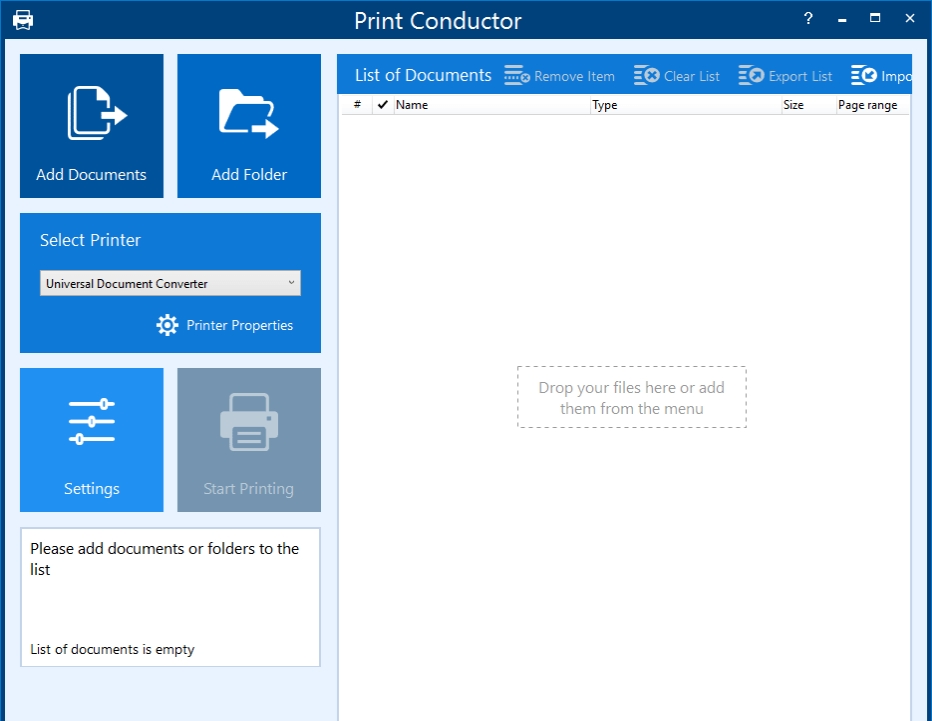Toggle the checkmark column header
Image resolution: width=932 pixels, height=721 pixels.
coord(382,105)
